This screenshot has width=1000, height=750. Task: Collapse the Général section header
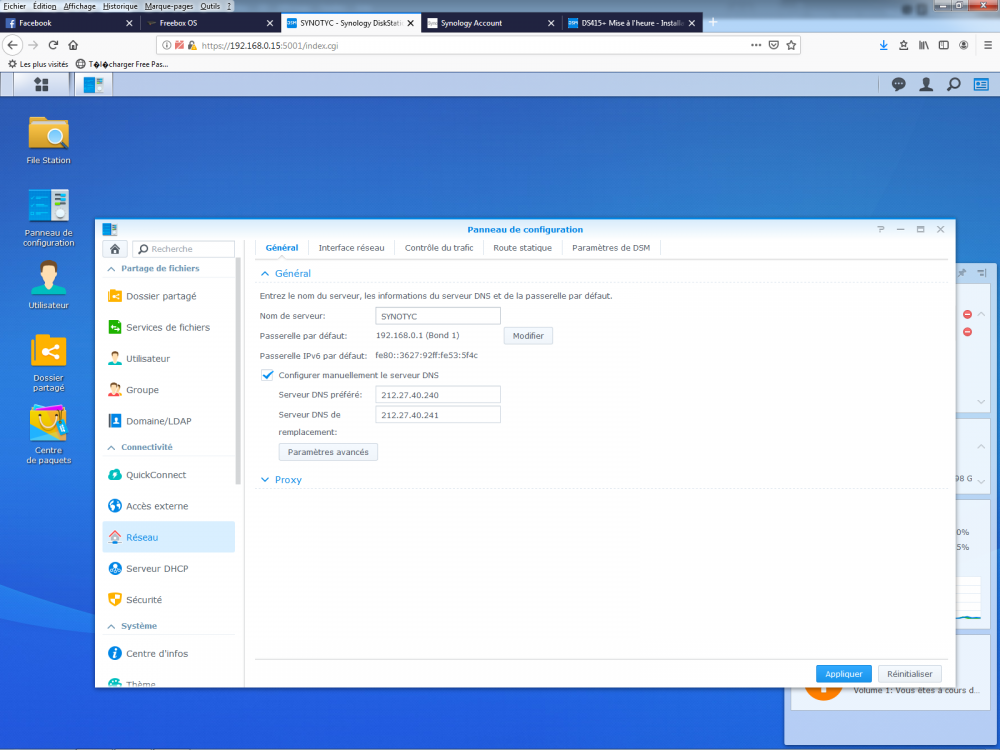click(x=285, y=273)
